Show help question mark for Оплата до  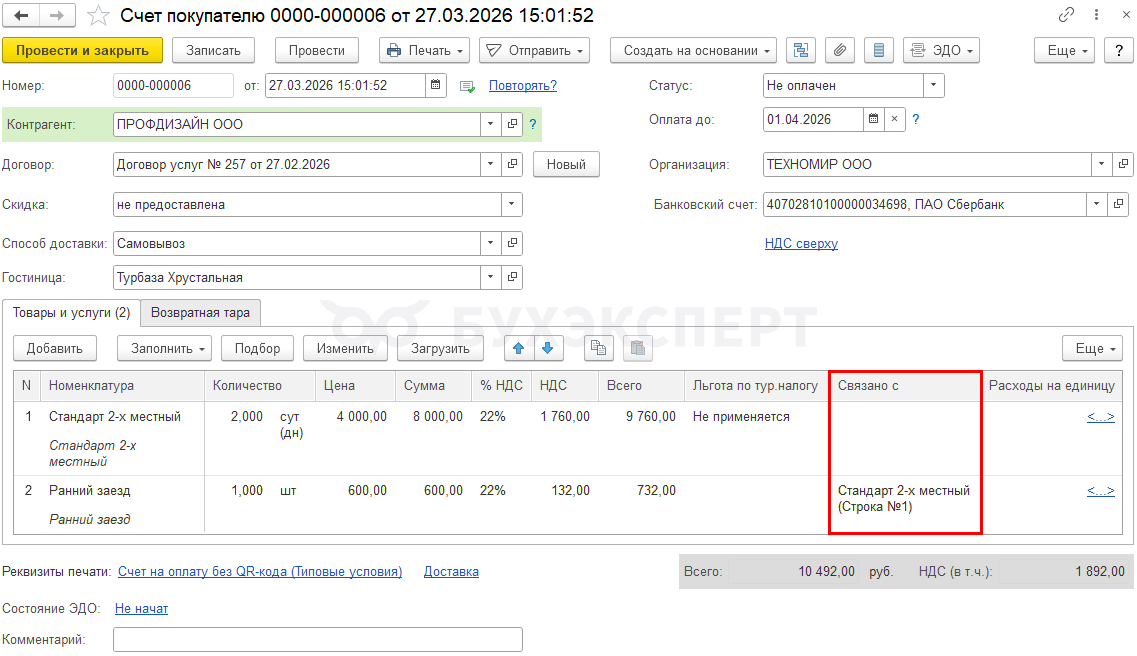916,119
